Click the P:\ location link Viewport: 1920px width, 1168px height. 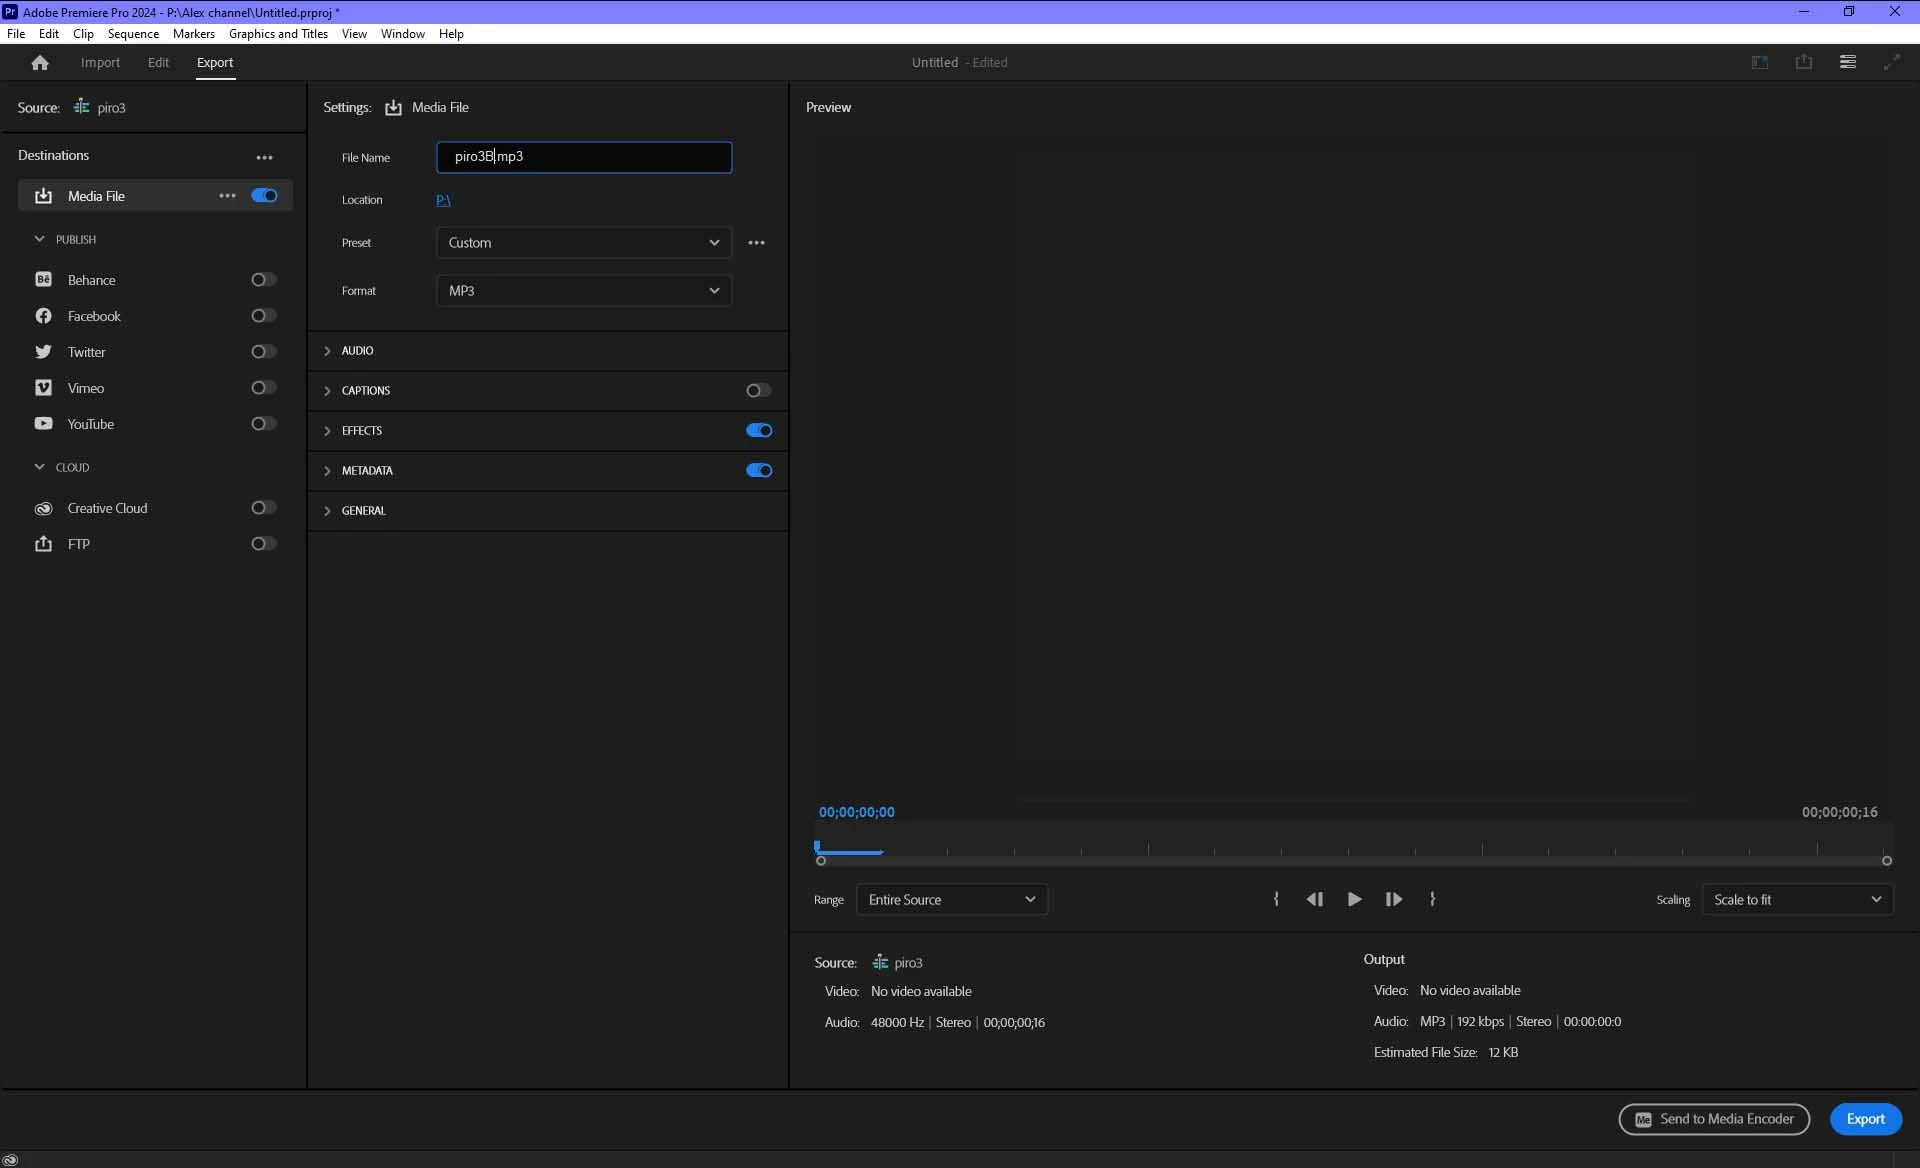(x=443, y=200)
